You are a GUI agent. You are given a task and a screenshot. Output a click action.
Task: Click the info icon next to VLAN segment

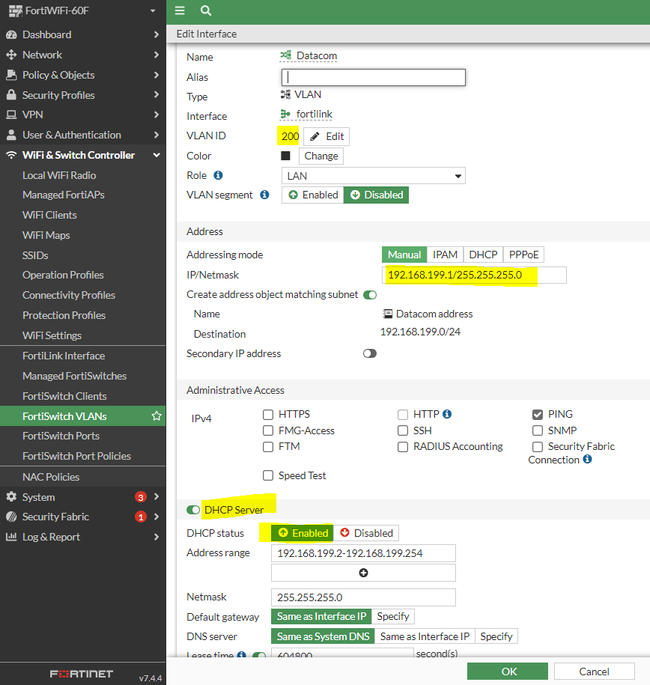pyautogui.click(x=265, y=195)
